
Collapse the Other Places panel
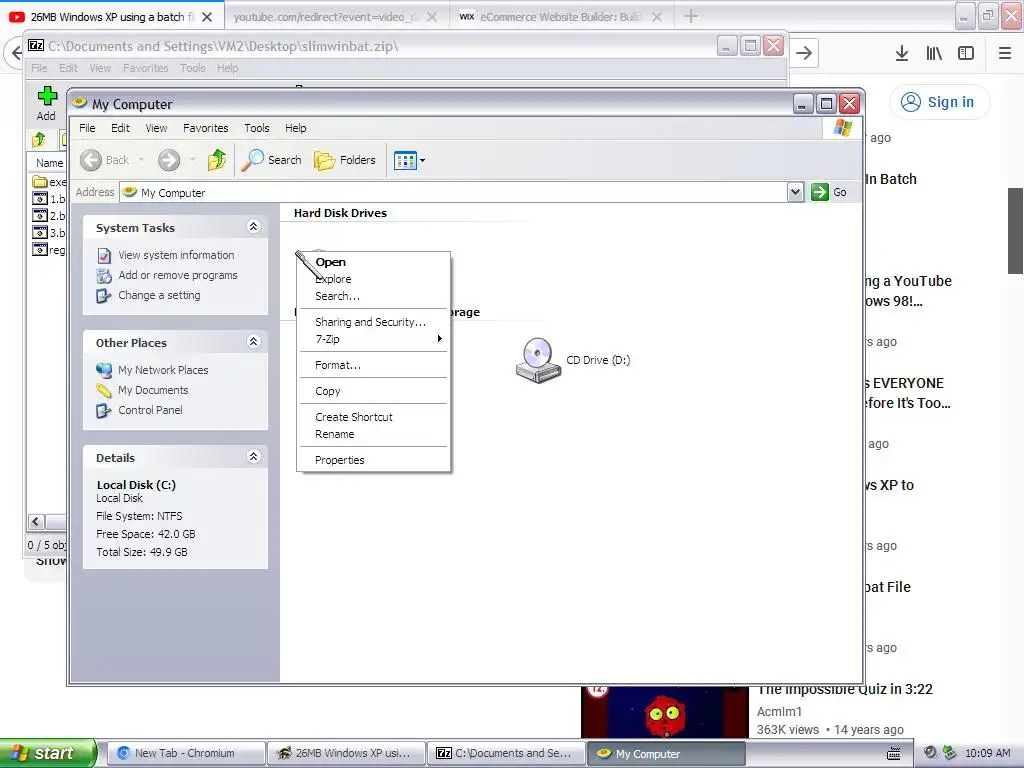(x=253, y=342)
